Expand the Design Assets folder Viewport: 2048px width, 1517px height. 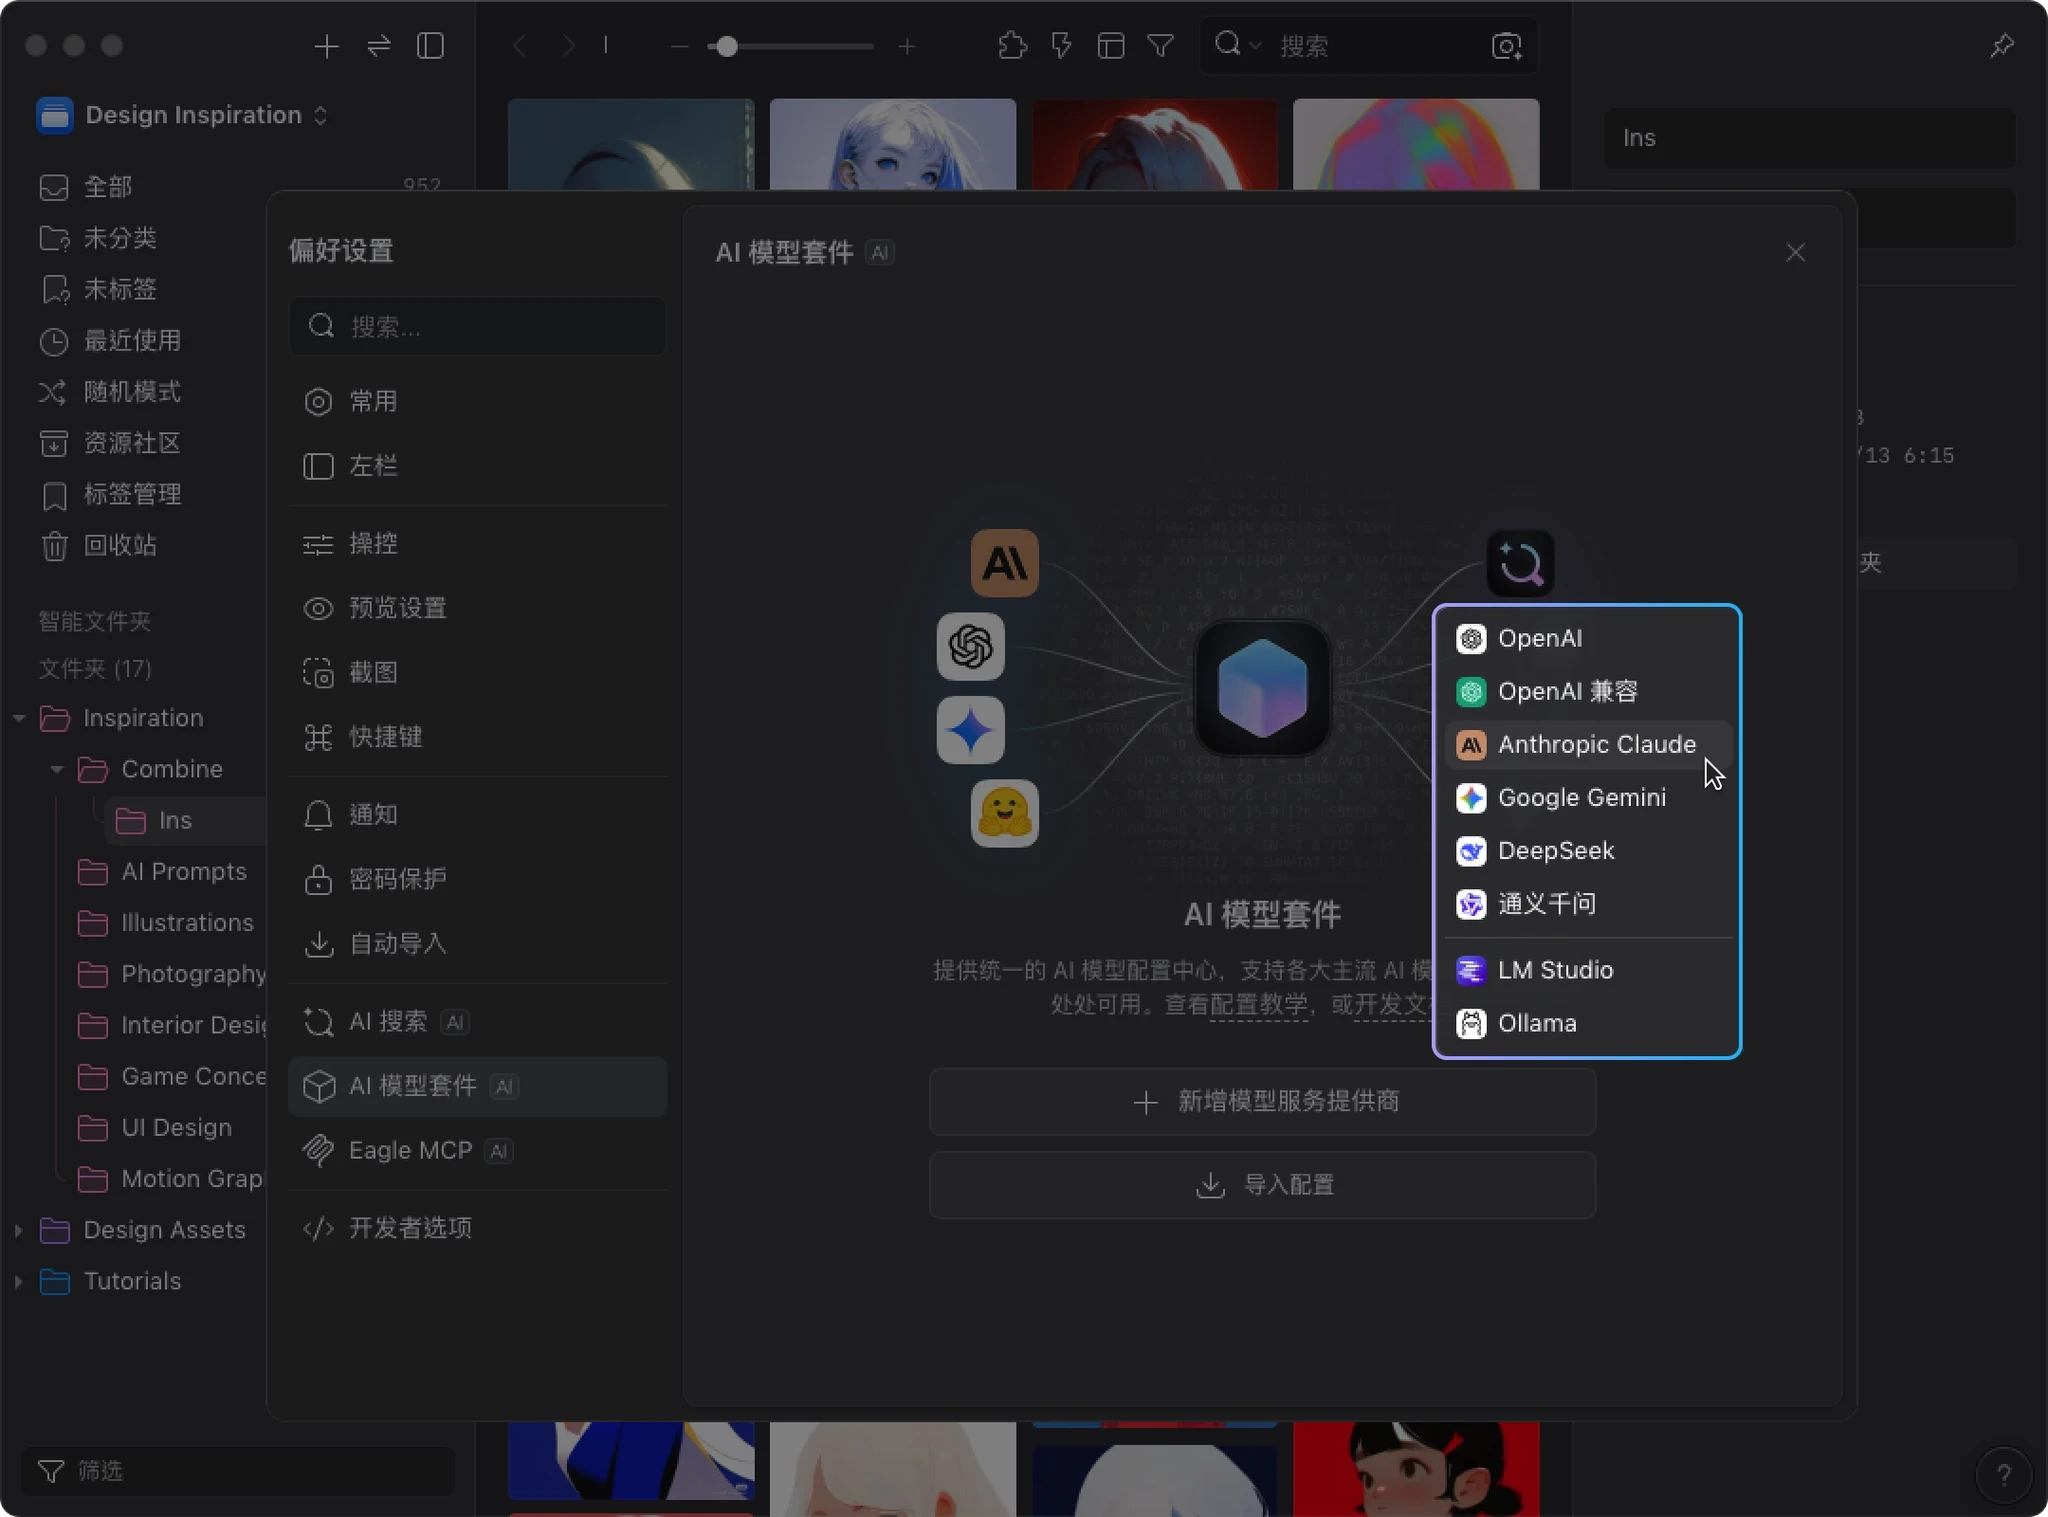click(18, 1230)
